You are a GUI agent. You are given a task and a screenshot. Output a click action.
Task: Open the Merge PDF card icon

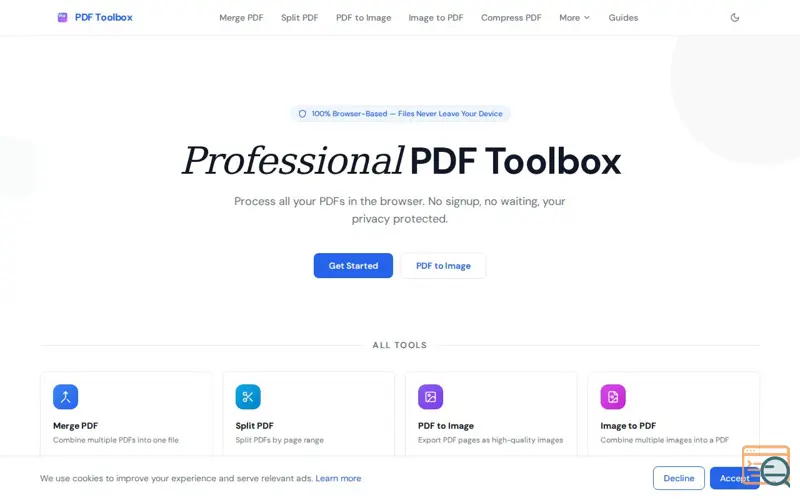[65, 397]
